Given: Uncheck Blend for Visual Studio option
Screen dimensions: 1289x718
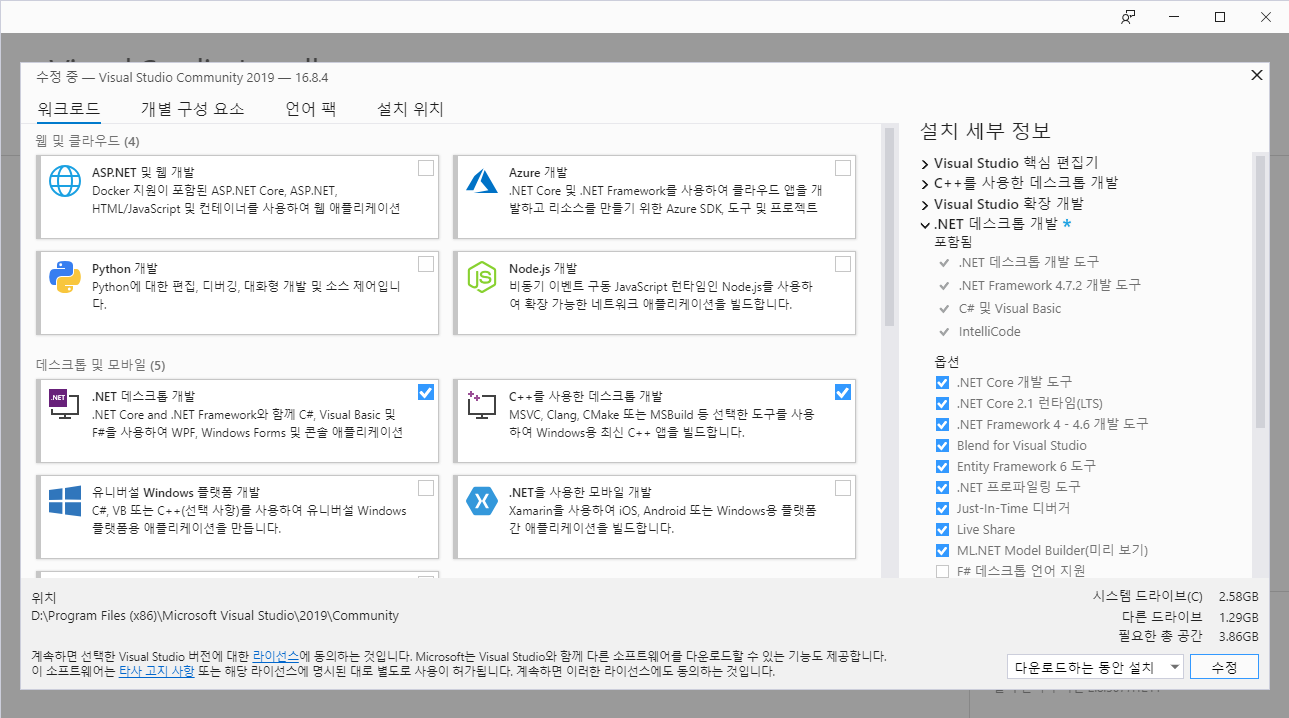Looking at the screenshot, I should click(942, 446).
